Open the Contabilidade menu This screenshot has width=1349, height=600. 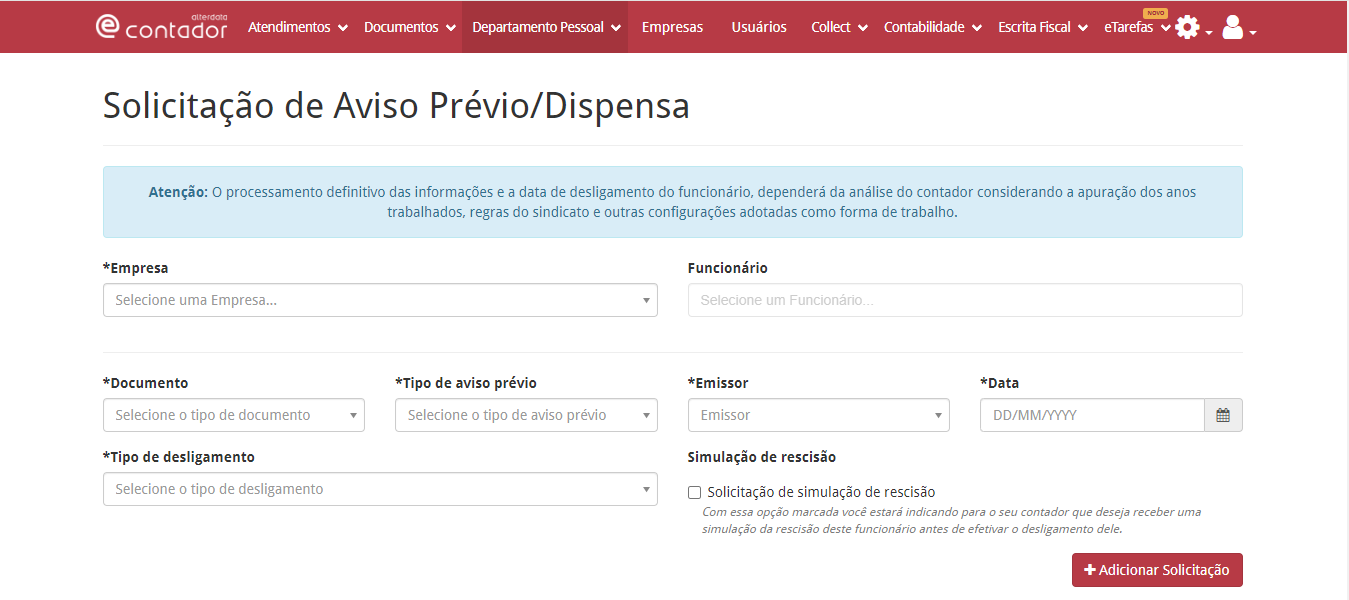[x=933, y=27]
